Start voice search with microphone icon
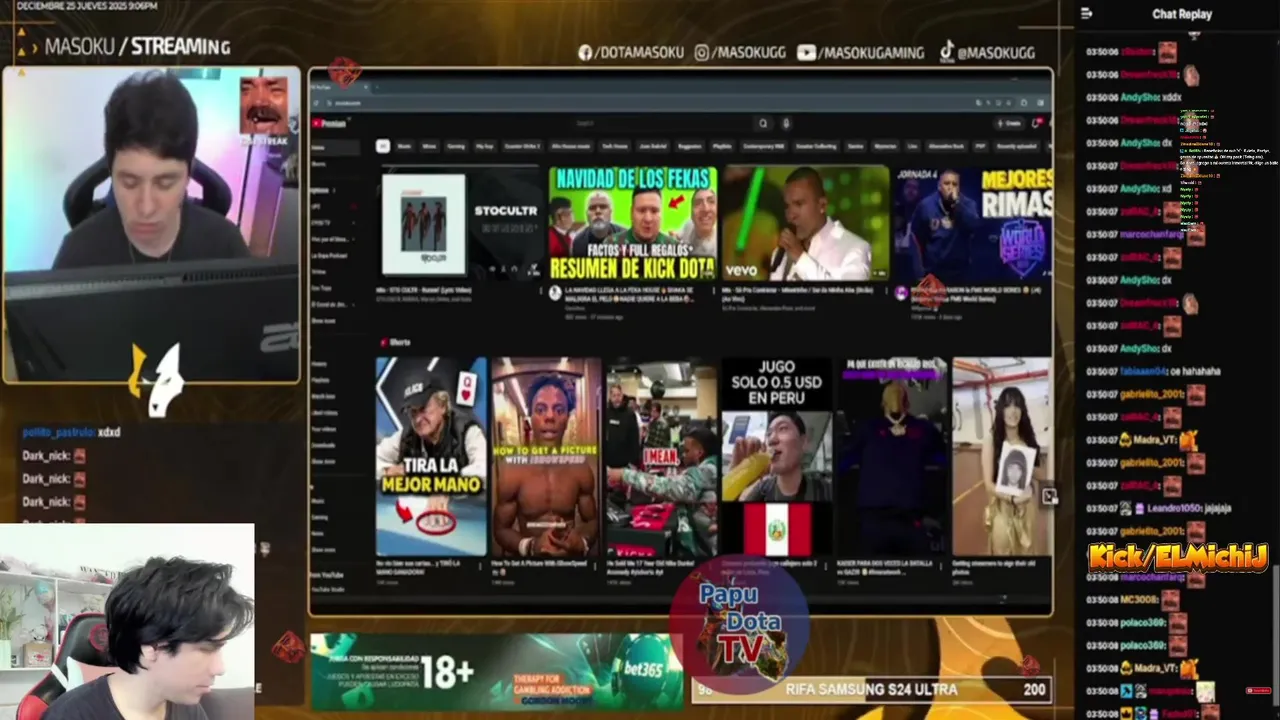The image size is (1280, 720). (x=786, y=123)
